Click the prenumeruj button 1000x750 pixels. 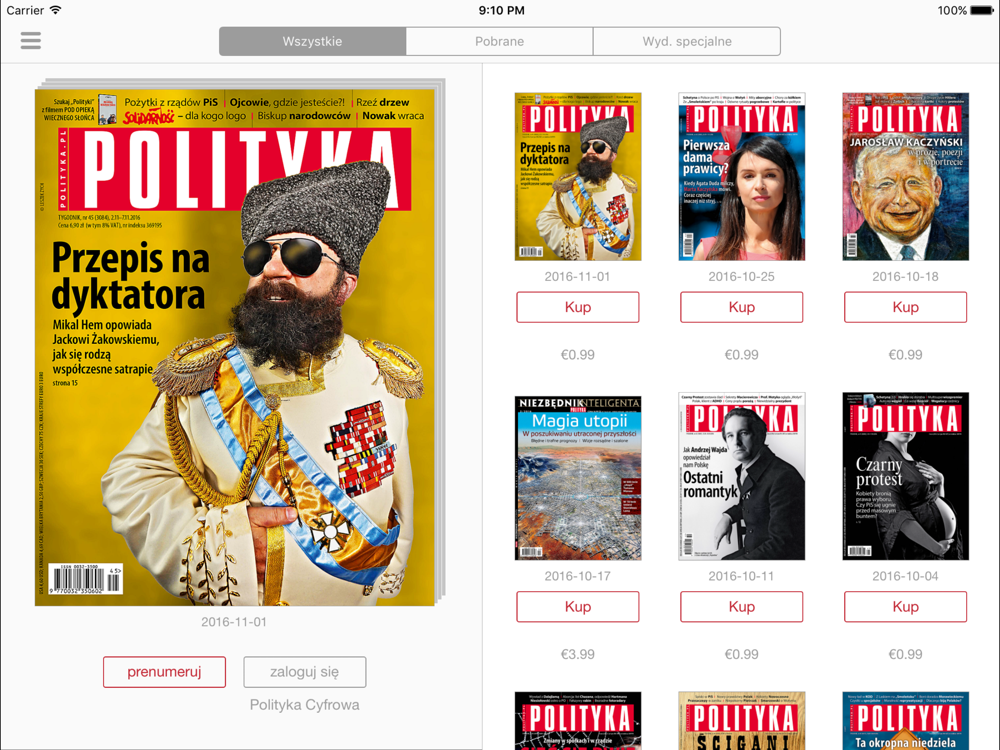coord(165,672)
